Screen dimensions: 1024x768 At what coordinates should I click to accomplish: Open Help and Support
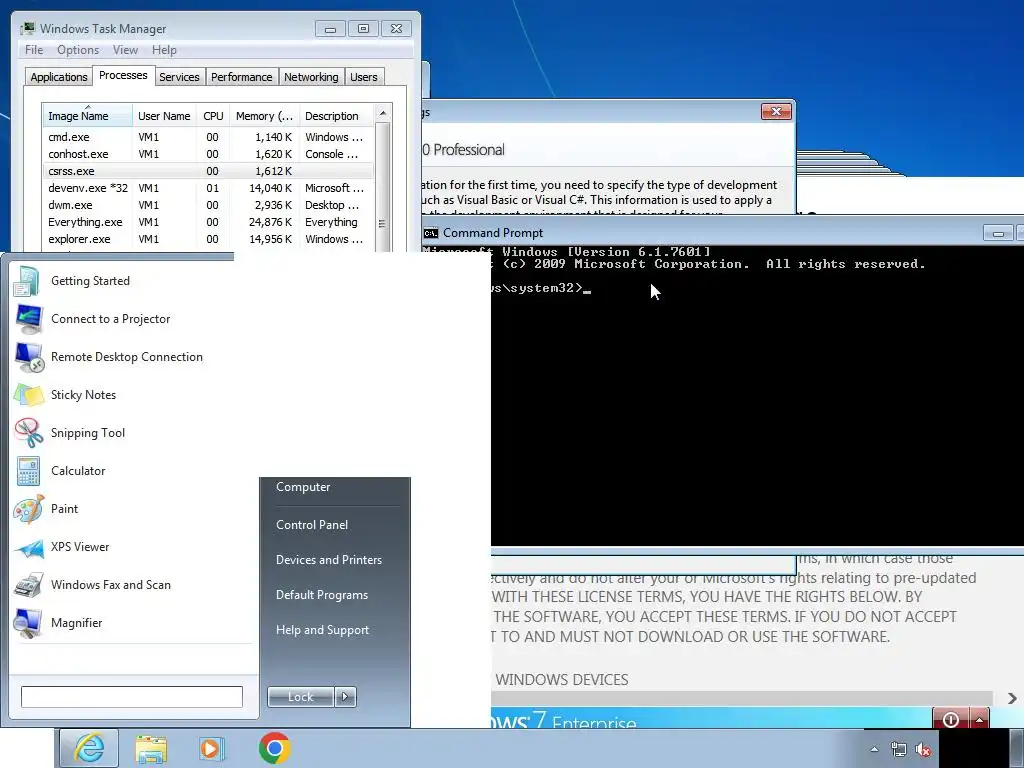323,630
